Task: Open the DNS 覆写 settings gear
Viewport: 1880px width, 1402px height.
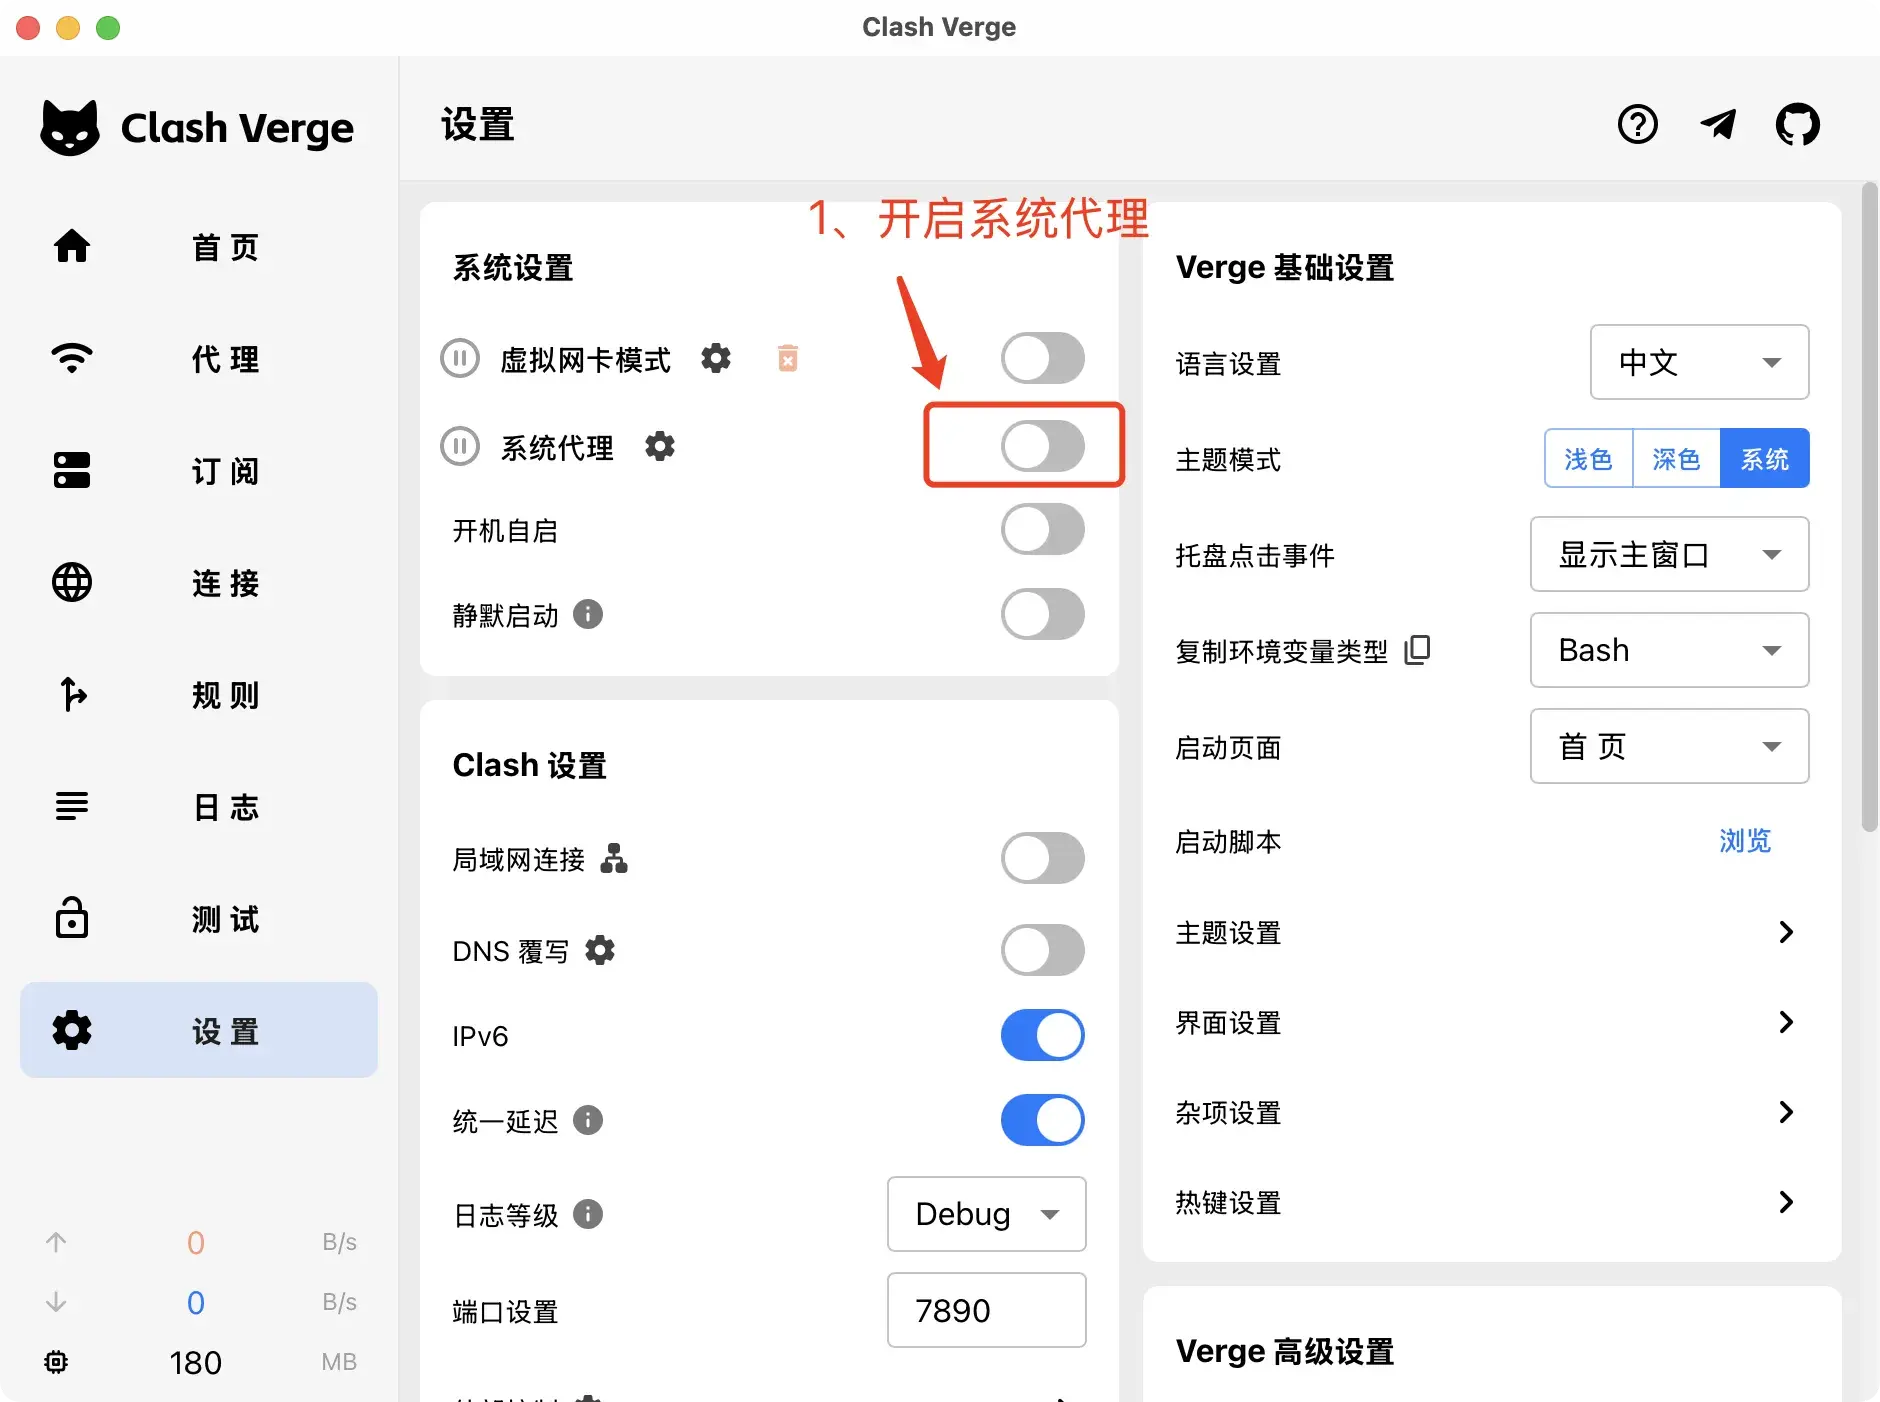Action: click(600, 950)
